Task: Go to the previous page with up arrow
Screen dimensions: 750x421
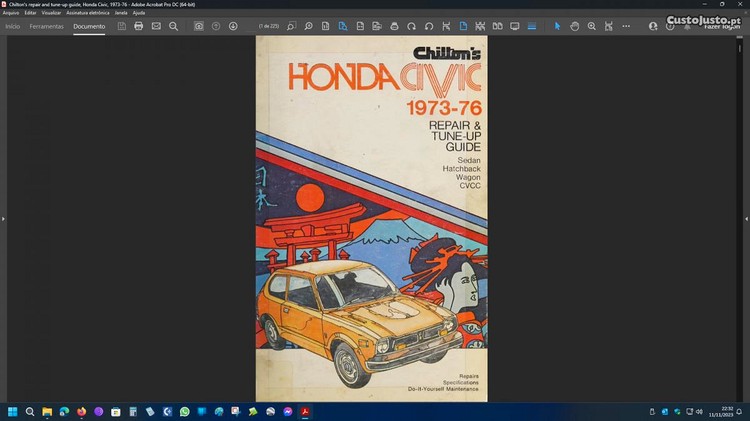Action: 216,26
